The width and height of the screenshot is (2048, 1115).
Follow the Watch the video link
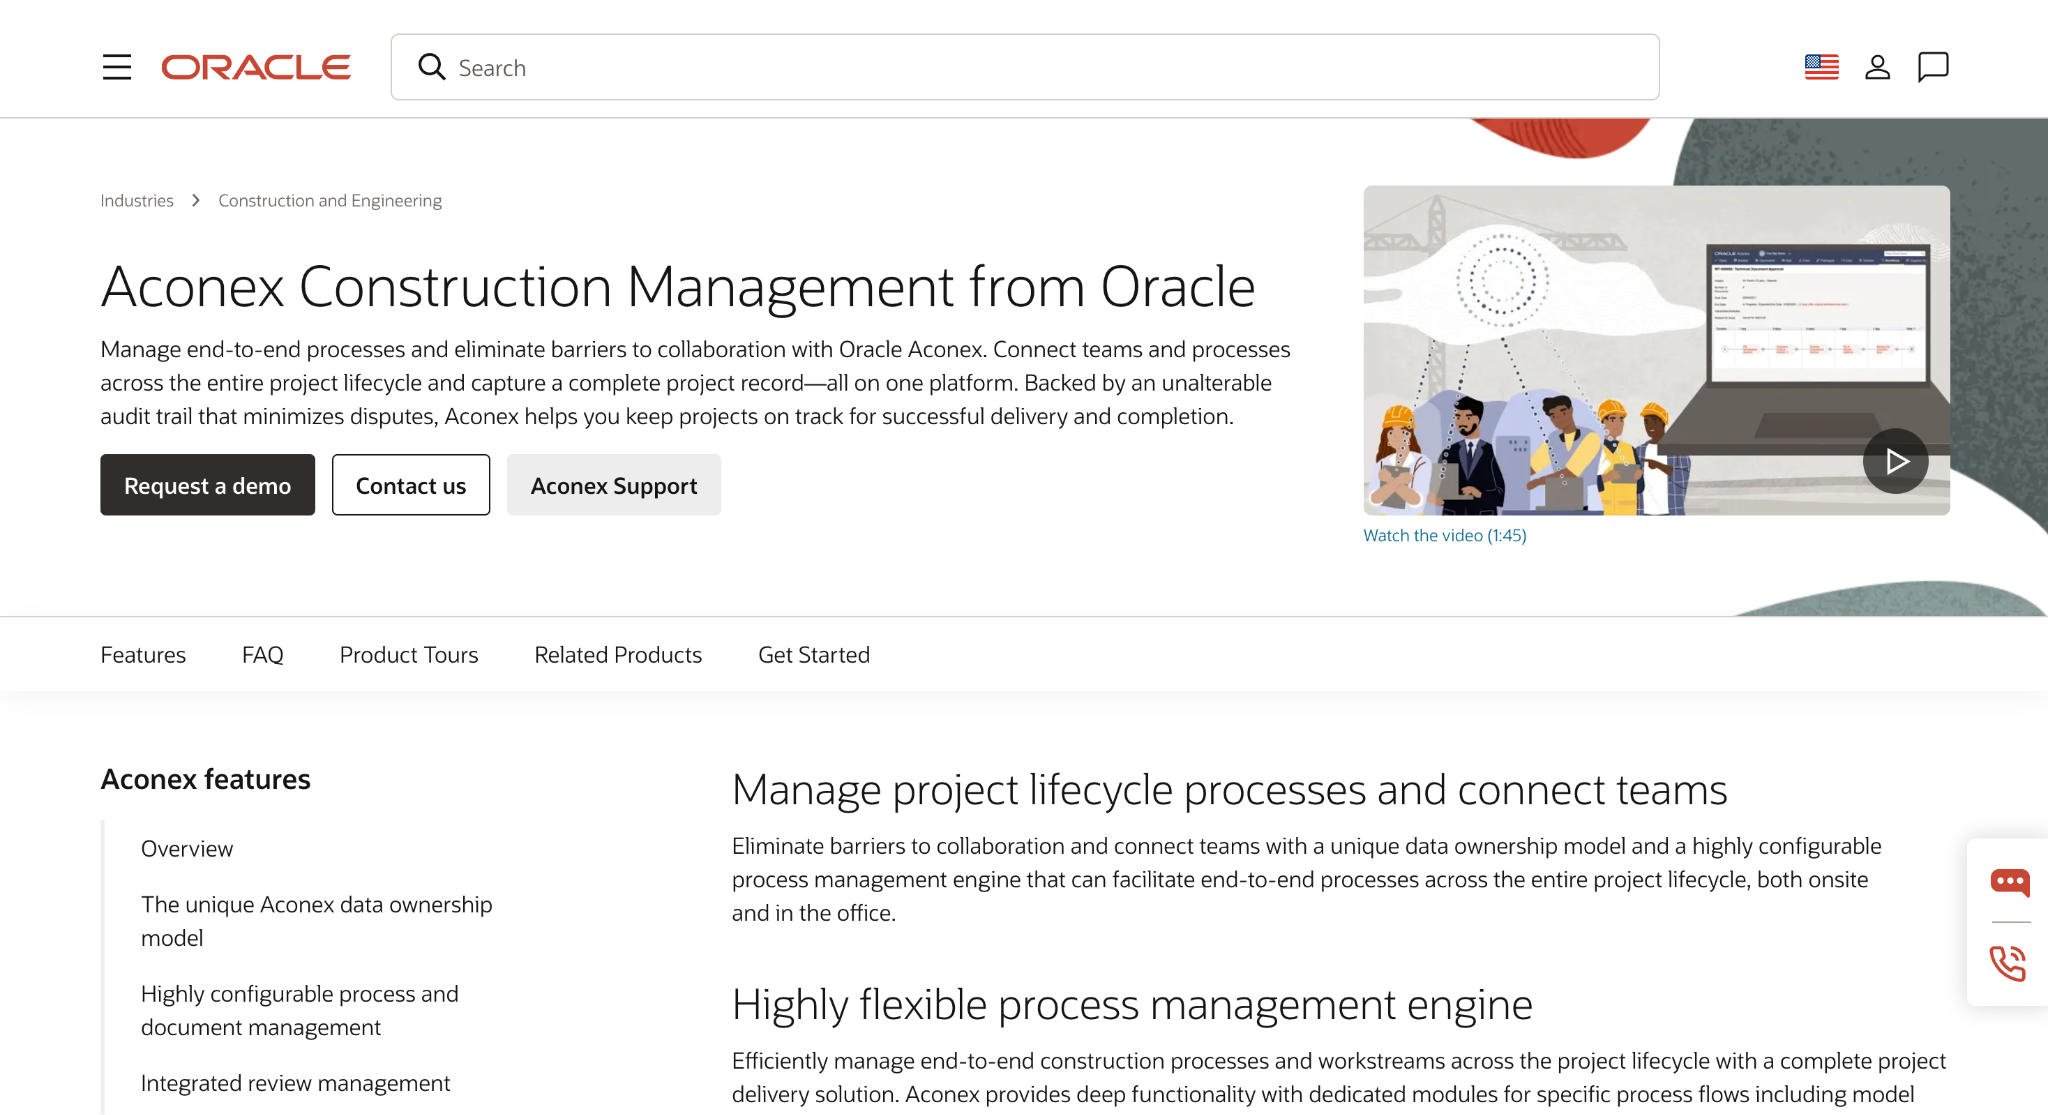click(x=1444, y=535)
